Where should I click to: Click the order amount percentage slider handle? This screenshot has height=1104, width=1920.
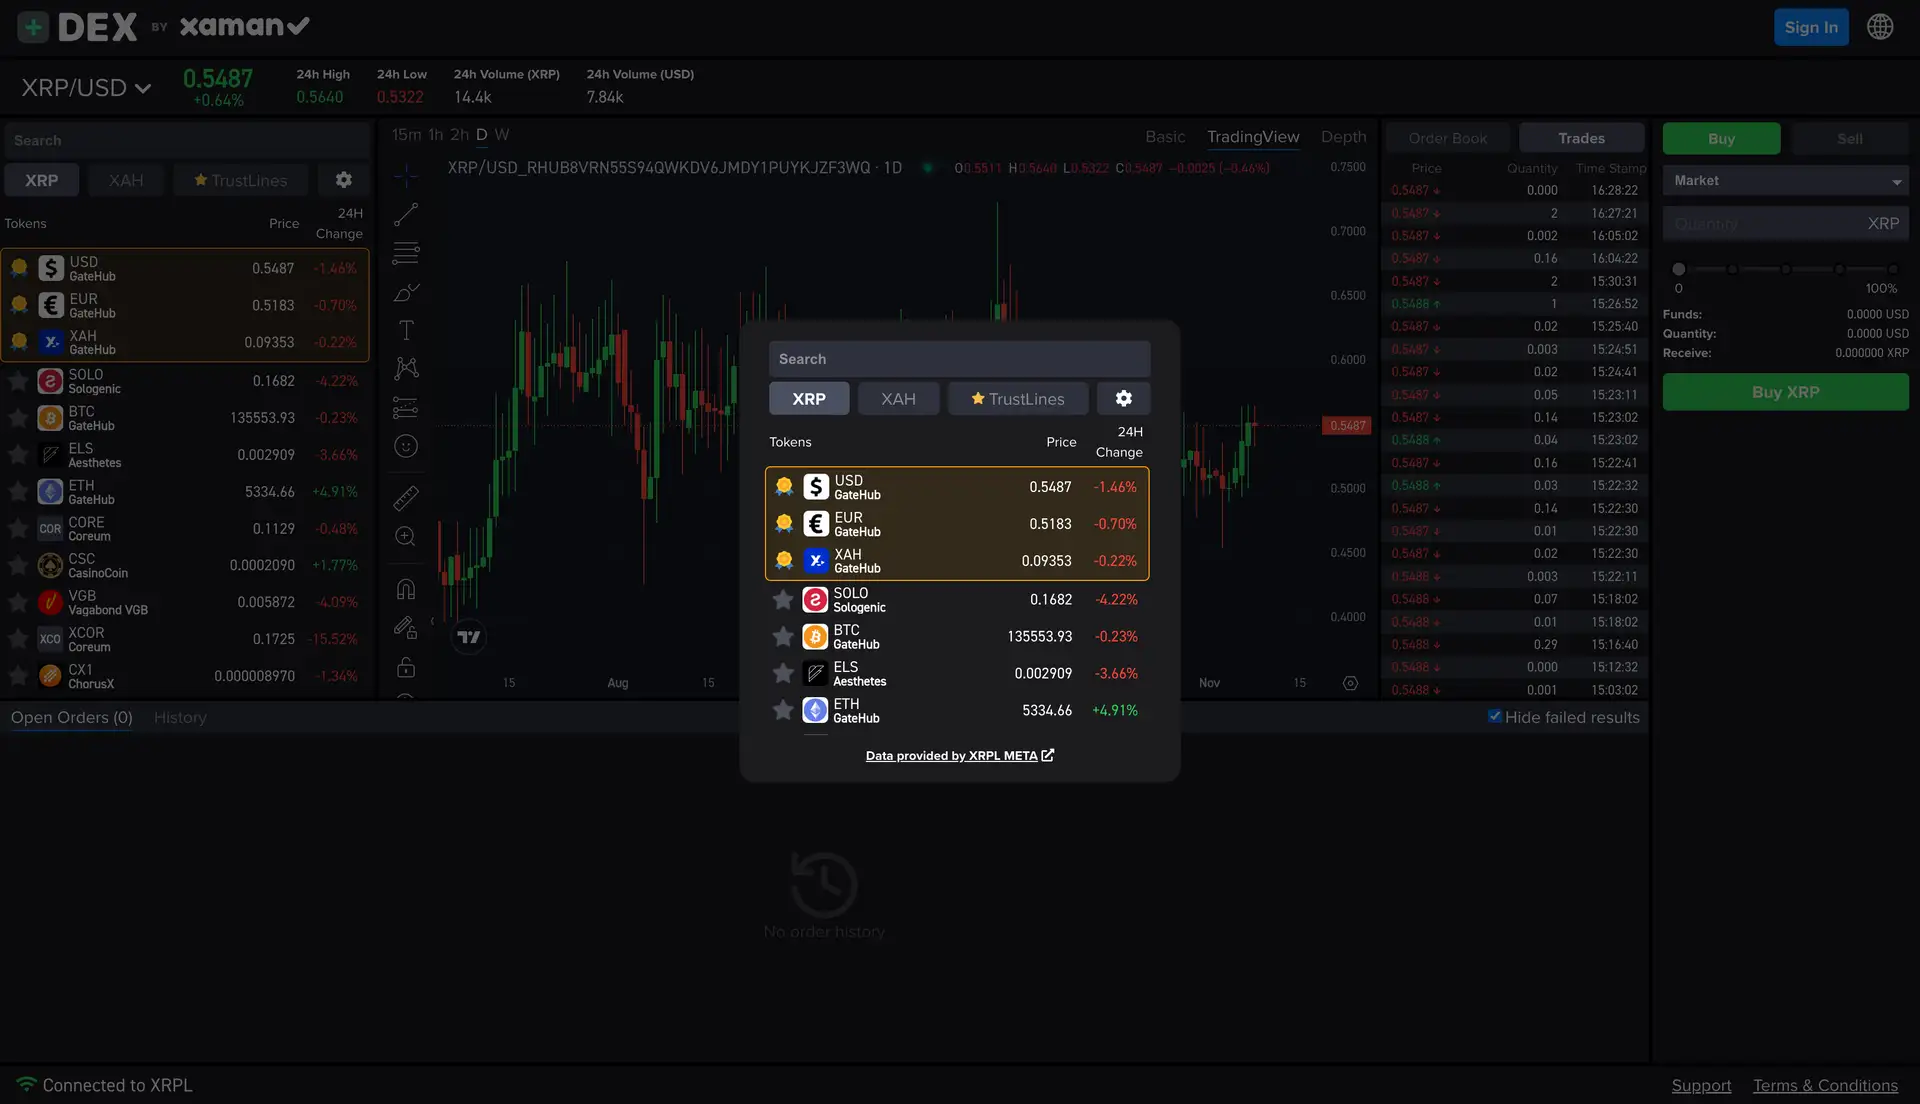tap(1679, 269)
